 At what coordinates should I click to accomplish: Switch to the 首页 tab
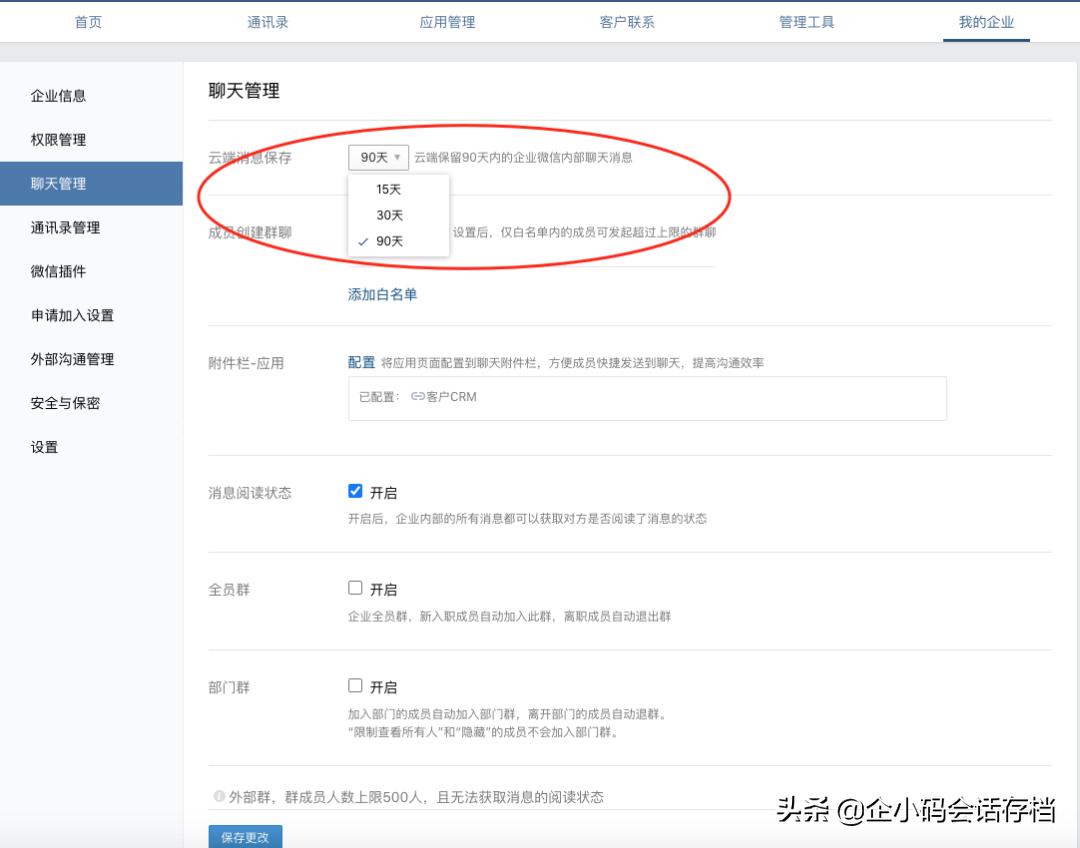pos(86,20)
